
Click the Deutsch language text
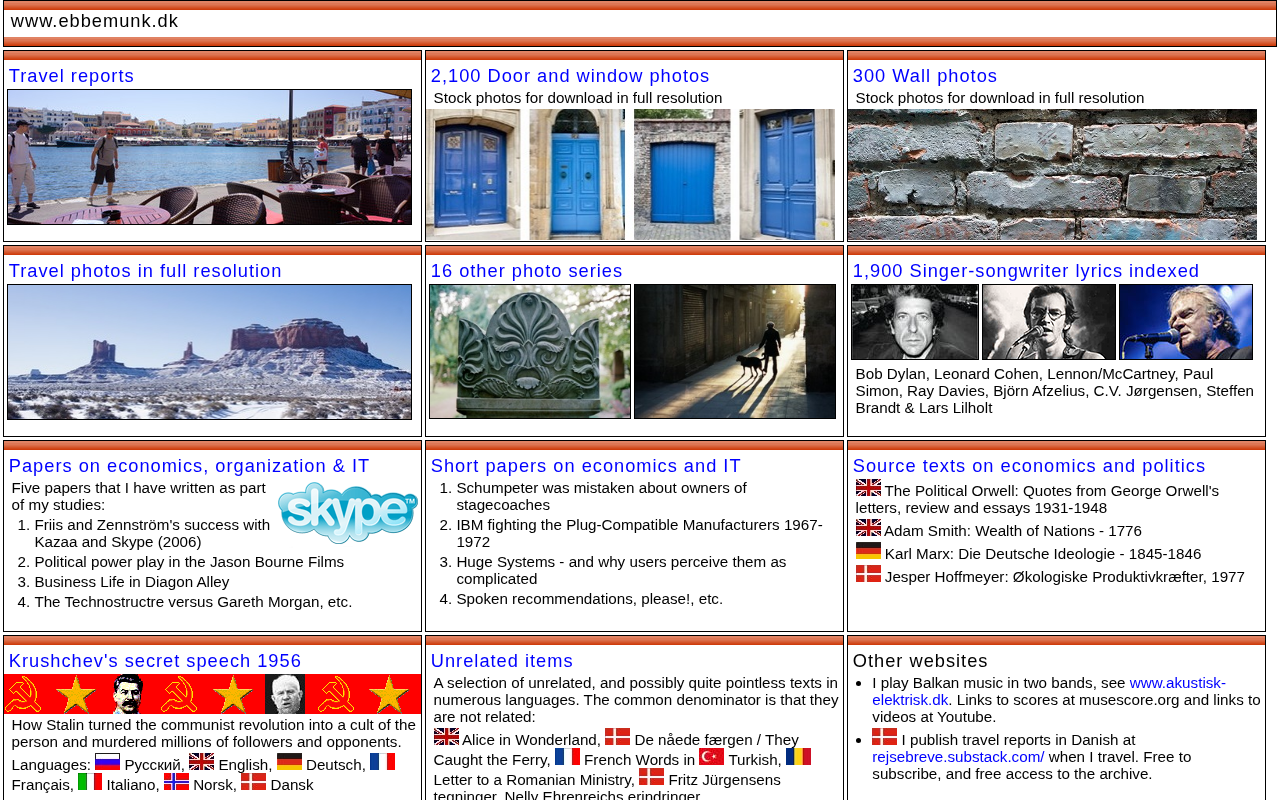click(x=335, y=765)
